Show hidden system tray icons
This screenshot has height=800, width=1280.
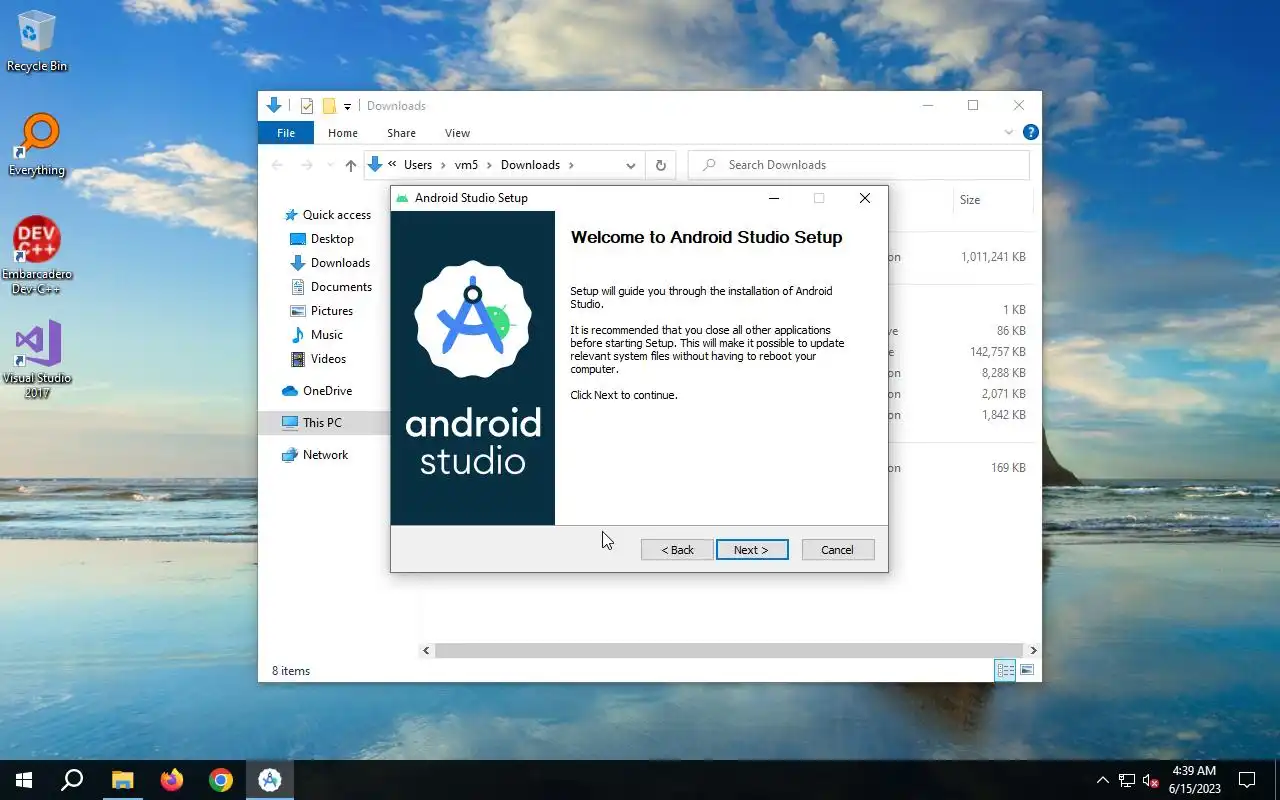1103,780
